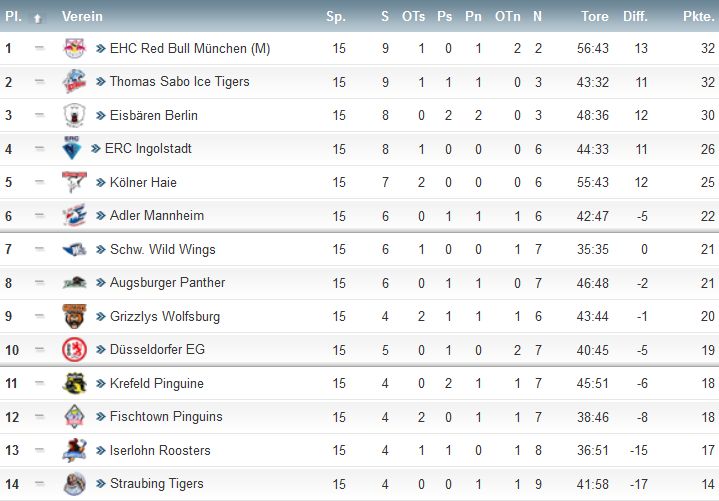Click the double-chevron beside Kölner Haie
This screenshot has height=501, width=719.
coord(100,182)
